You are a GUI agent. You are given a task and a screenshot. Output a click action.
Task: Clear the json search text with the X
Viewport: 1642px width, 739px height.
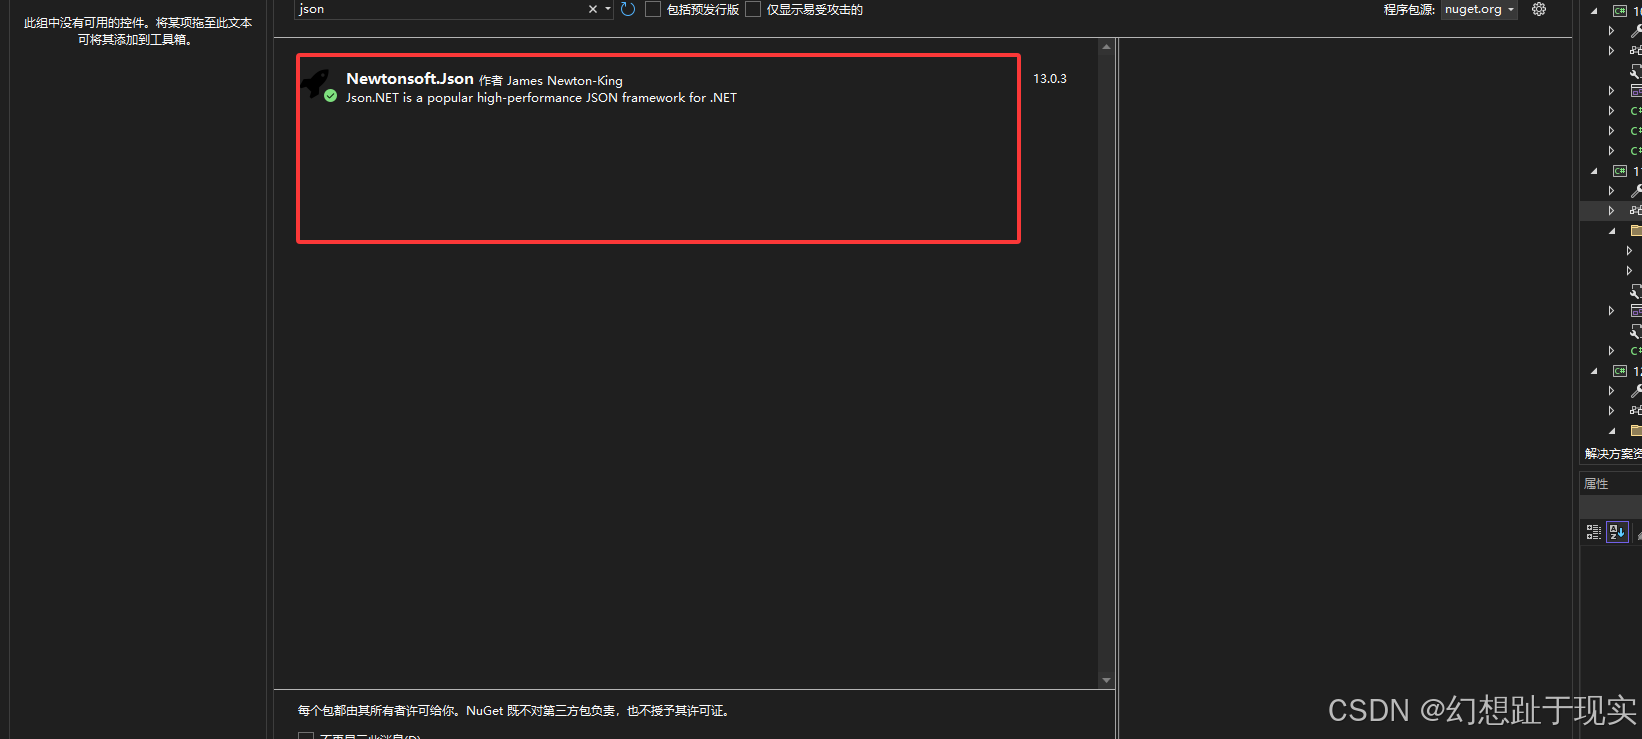[592, 9]
